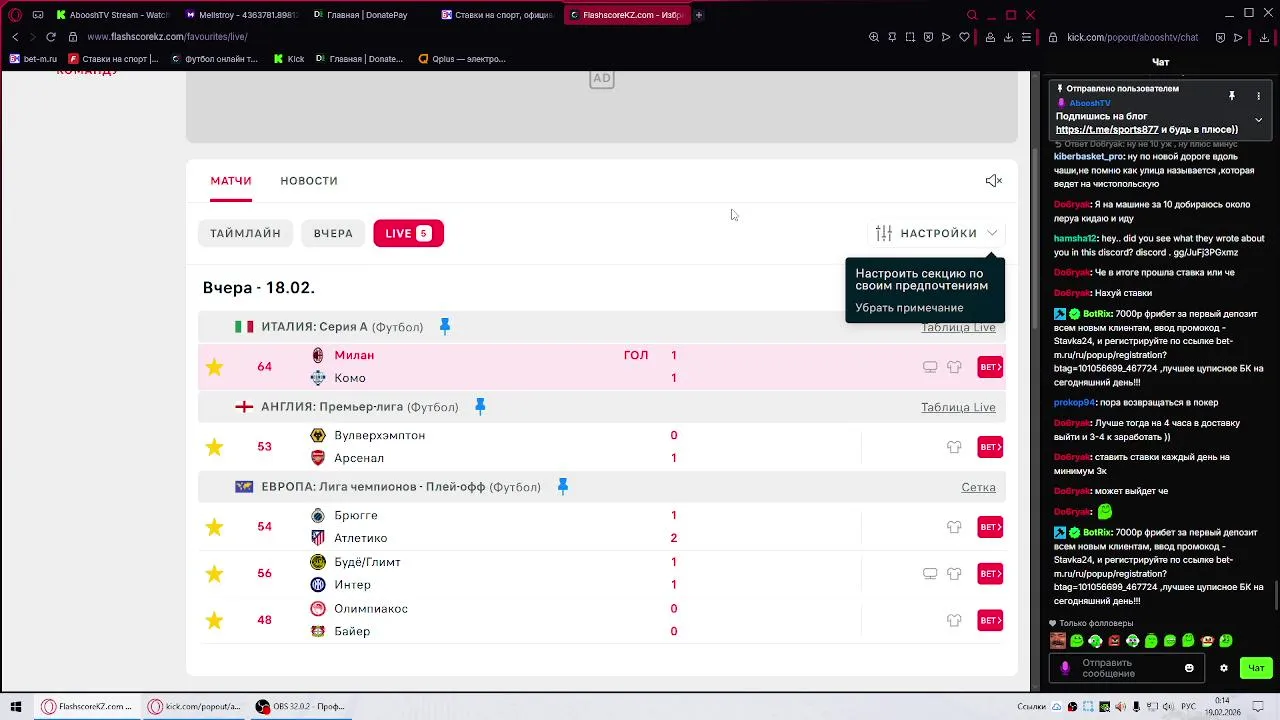
Task: Open BET button for Милан – Комо
Action: pos(990,367)
